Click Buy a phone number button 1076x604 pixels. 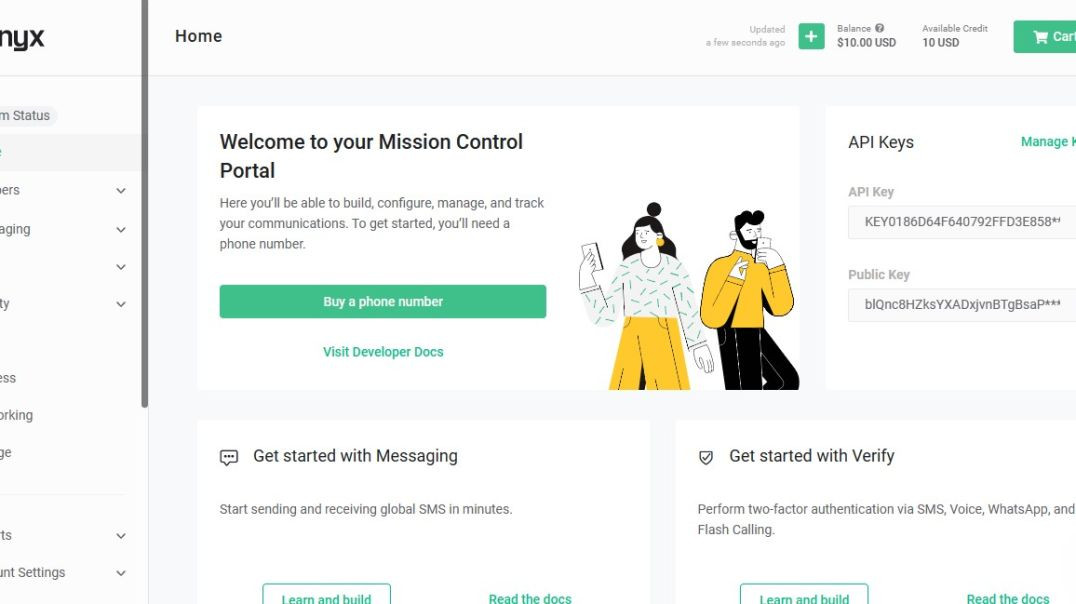coord(383,301)
